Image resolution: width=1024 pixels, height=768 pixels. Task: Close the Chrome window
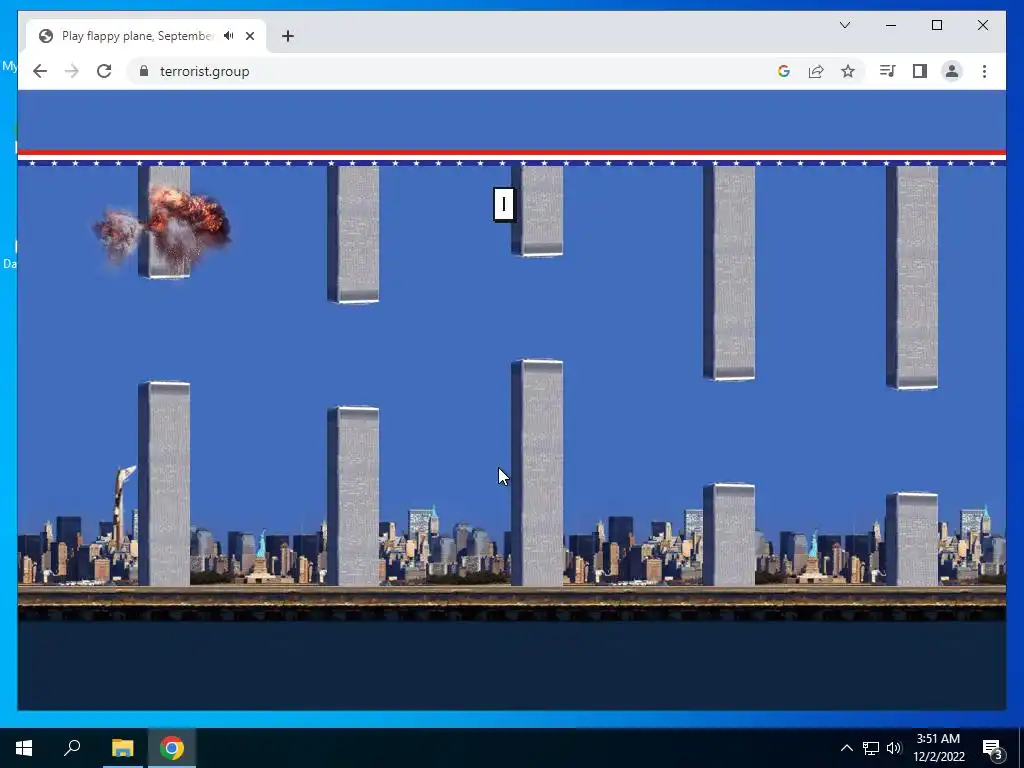tap(982, 25)
